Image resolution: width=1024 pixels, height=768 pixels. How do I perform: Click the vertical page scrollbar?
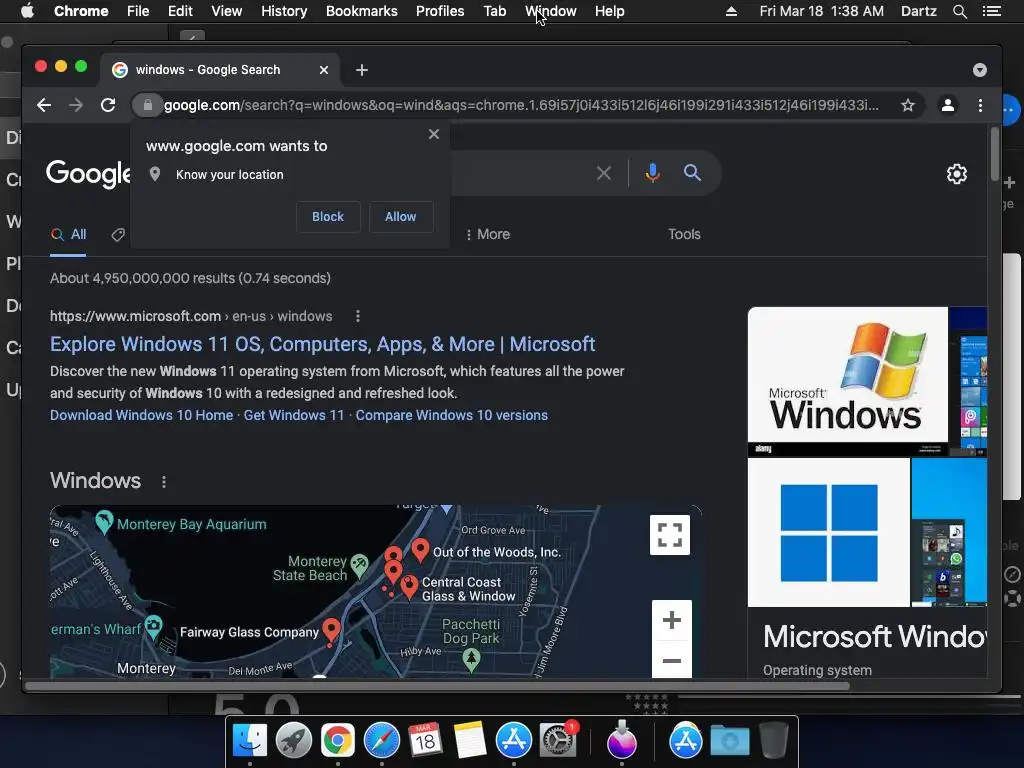[x=995, y=154]
